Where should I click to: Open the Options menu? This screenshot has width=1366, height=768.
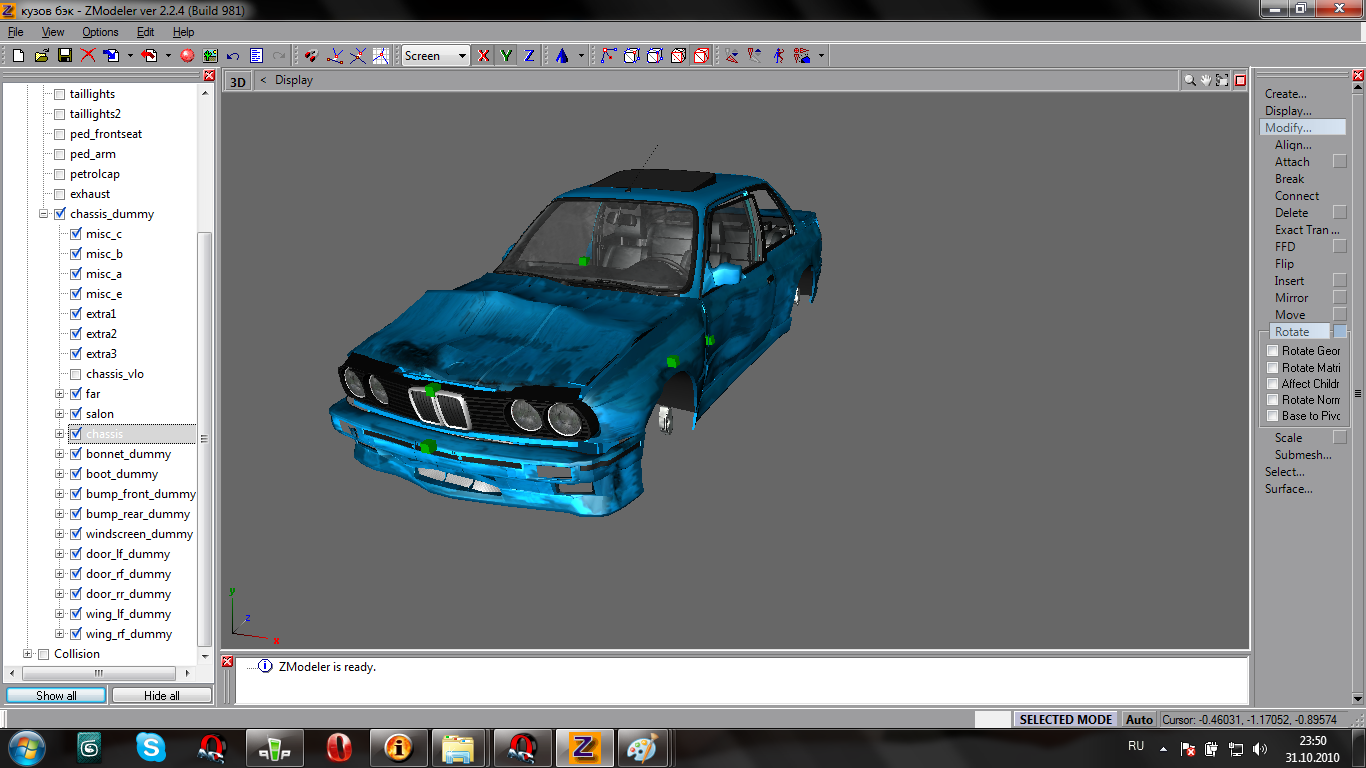click(100, 32)
